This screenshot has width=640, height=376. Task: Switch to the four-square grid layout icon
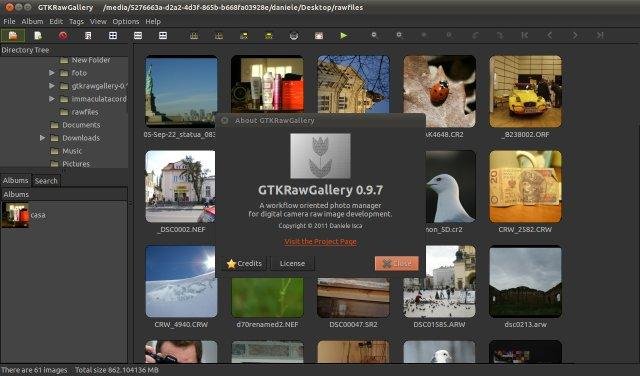pos(113,36)
